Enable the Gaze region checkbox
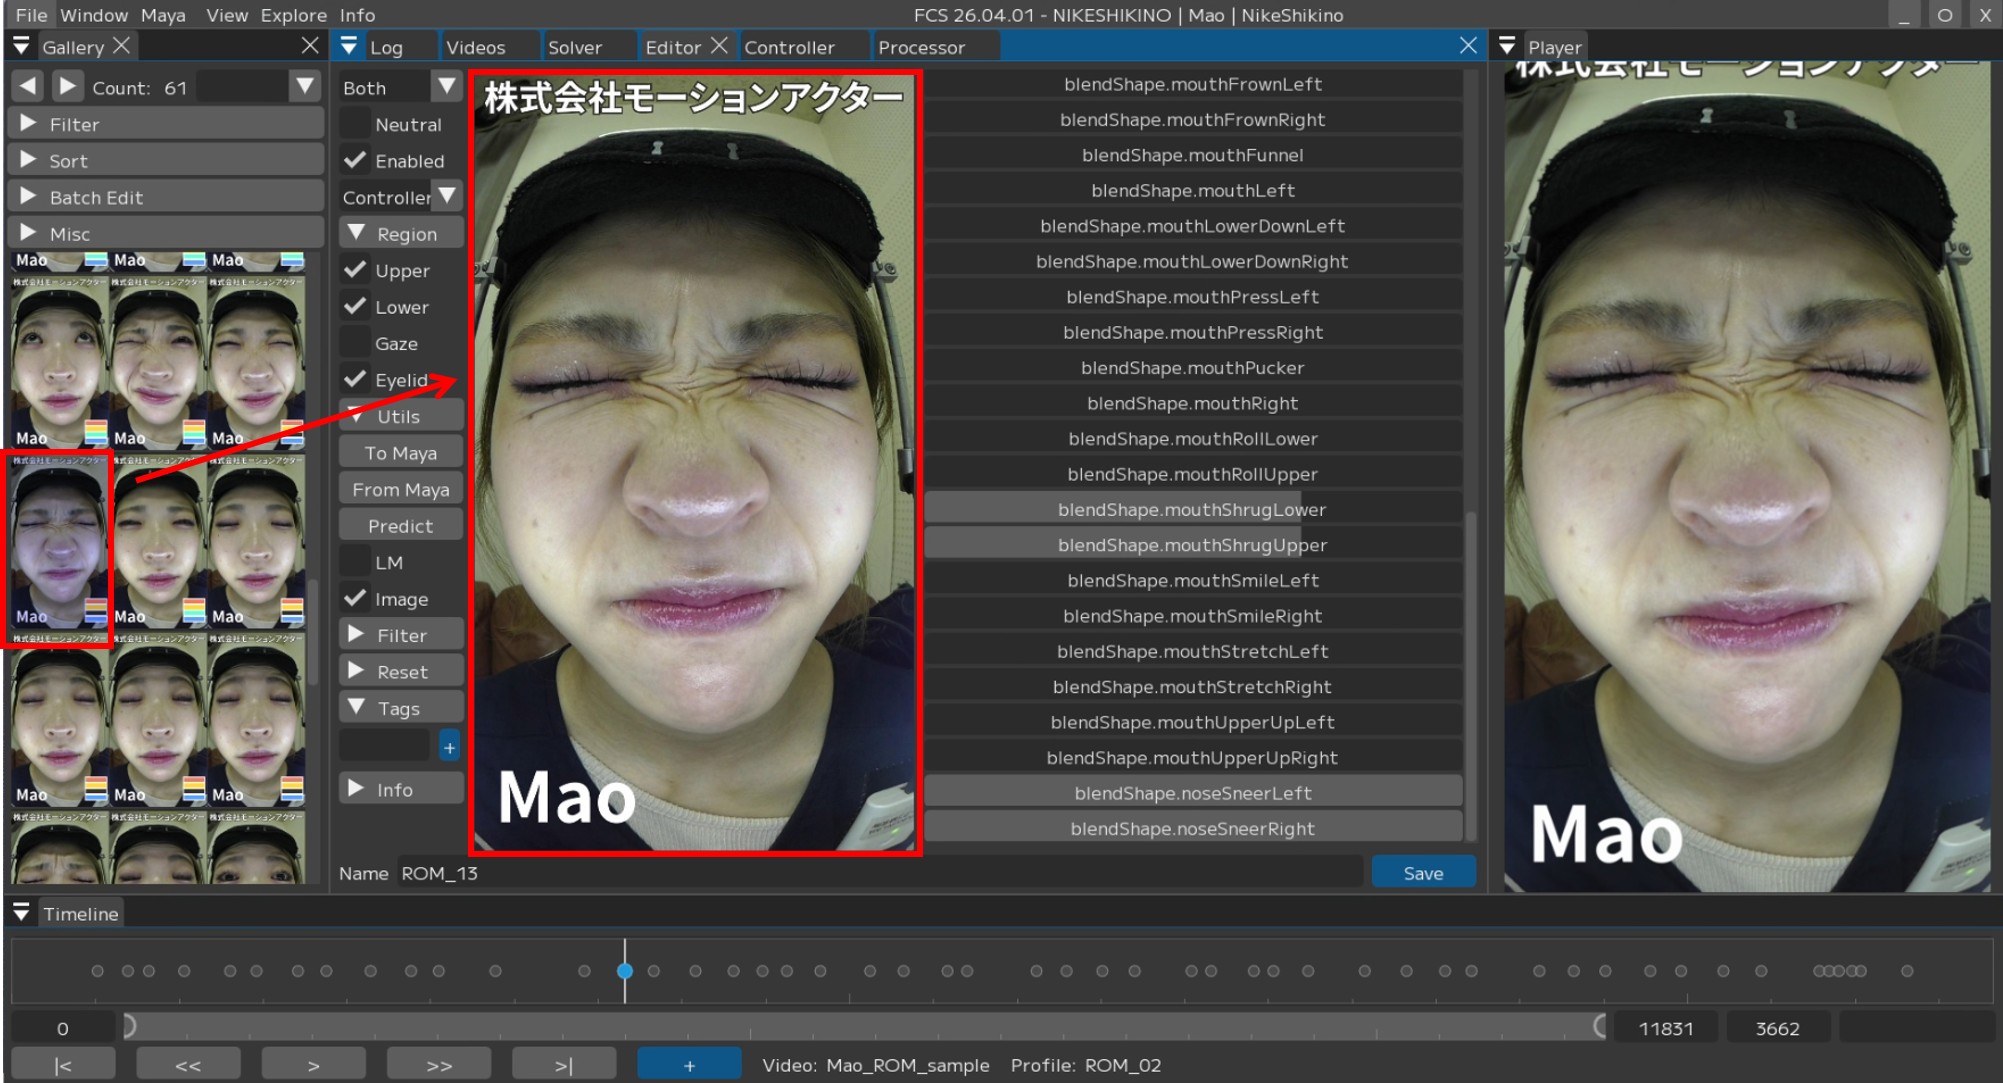This screenshot has width=2003, height=1083. point(355,343)
